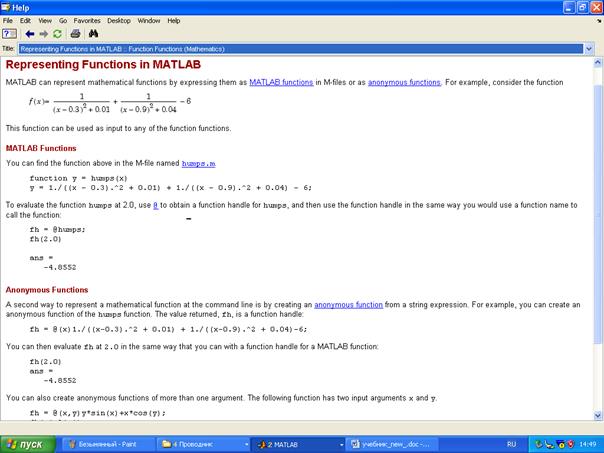Expand the Title dropdown arrow
604x453 pixels.
point(589,49)
